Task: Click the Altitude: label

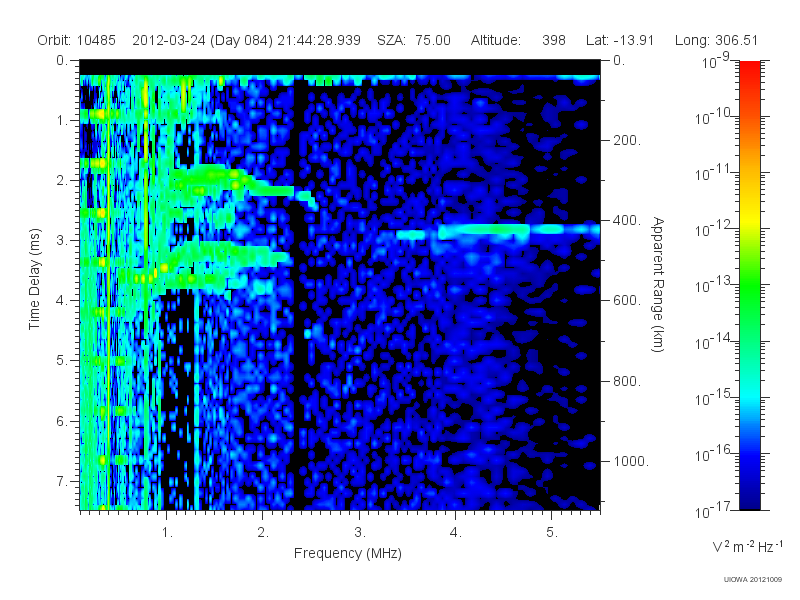Action: tap(495, 40)
